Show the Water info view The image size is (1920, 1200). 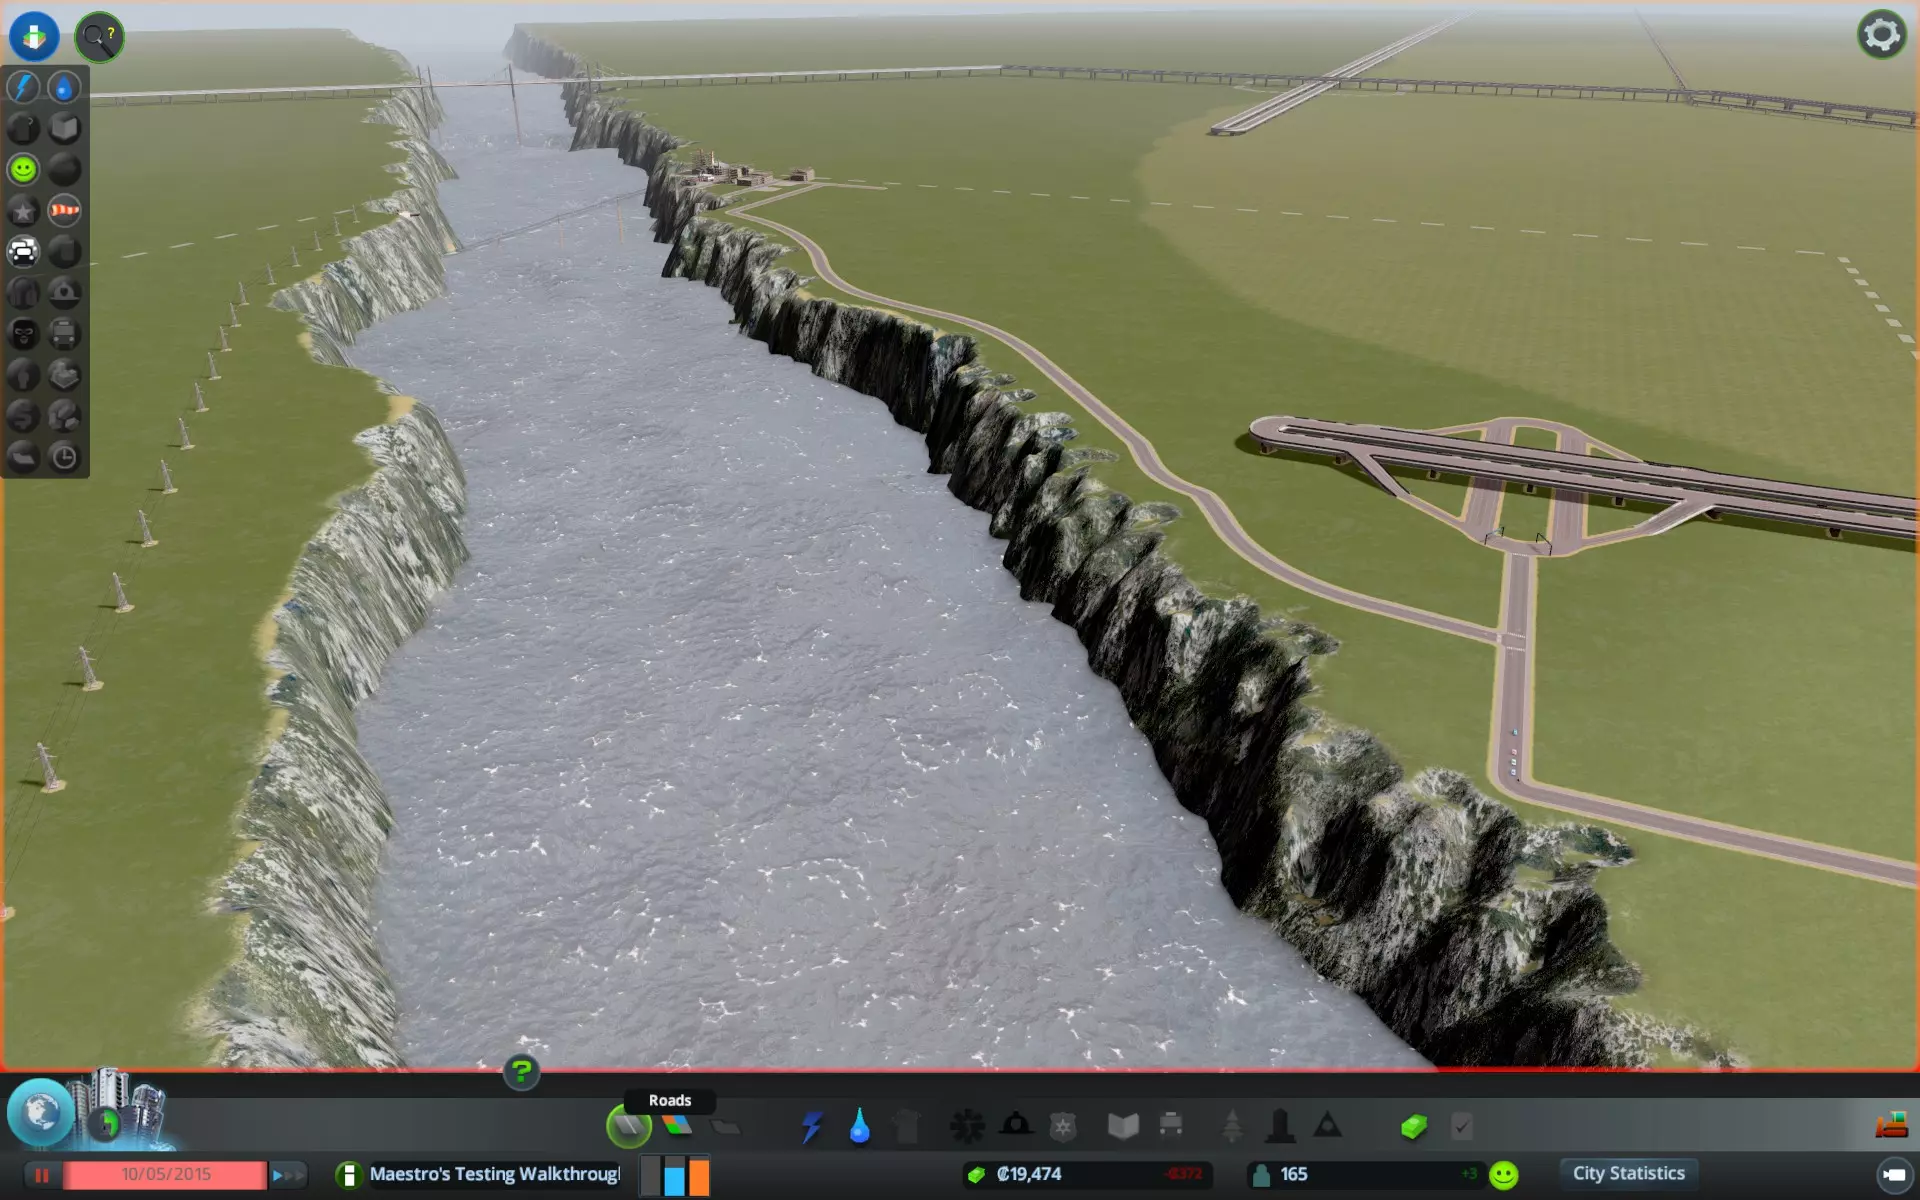tap(64, 88)
